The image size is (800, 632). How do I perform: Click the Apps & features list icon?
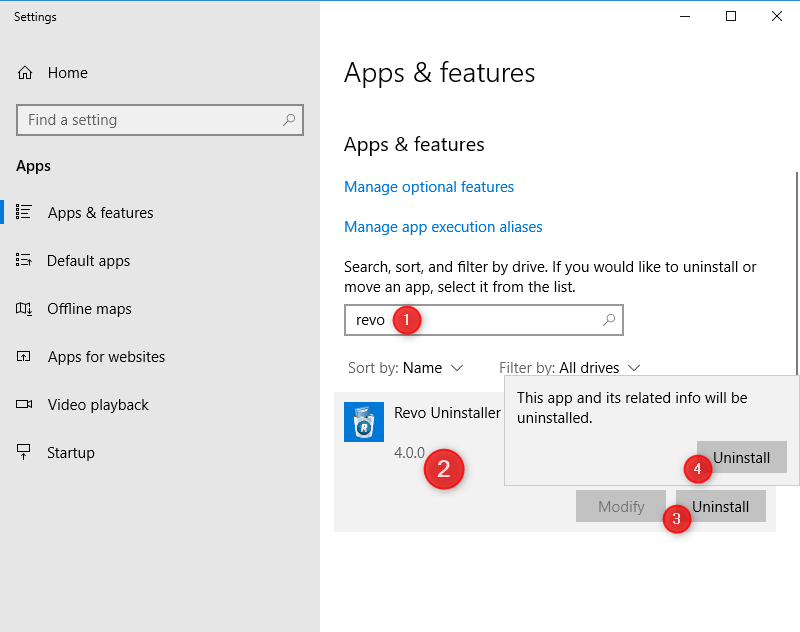click(23, 212)
